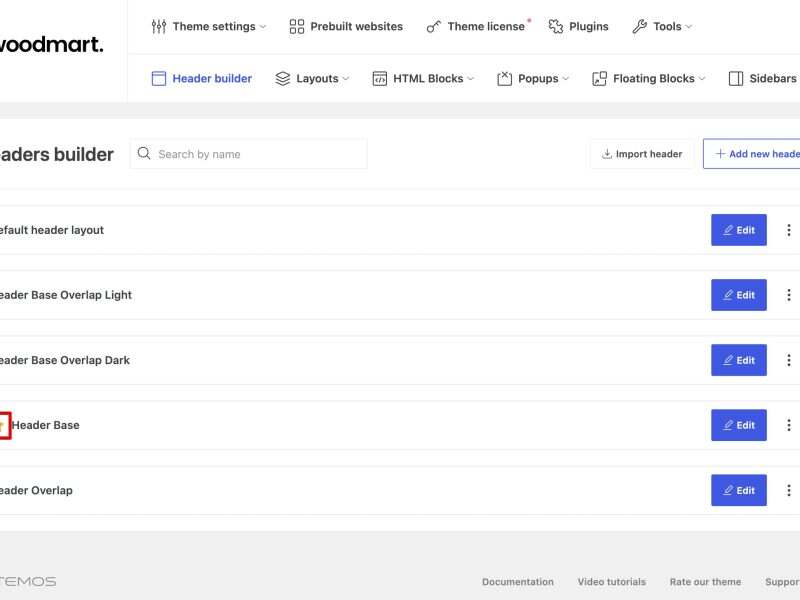Open the Rate our theme link
The width and height of the screenshot is (800, 600).
(705, 582)
